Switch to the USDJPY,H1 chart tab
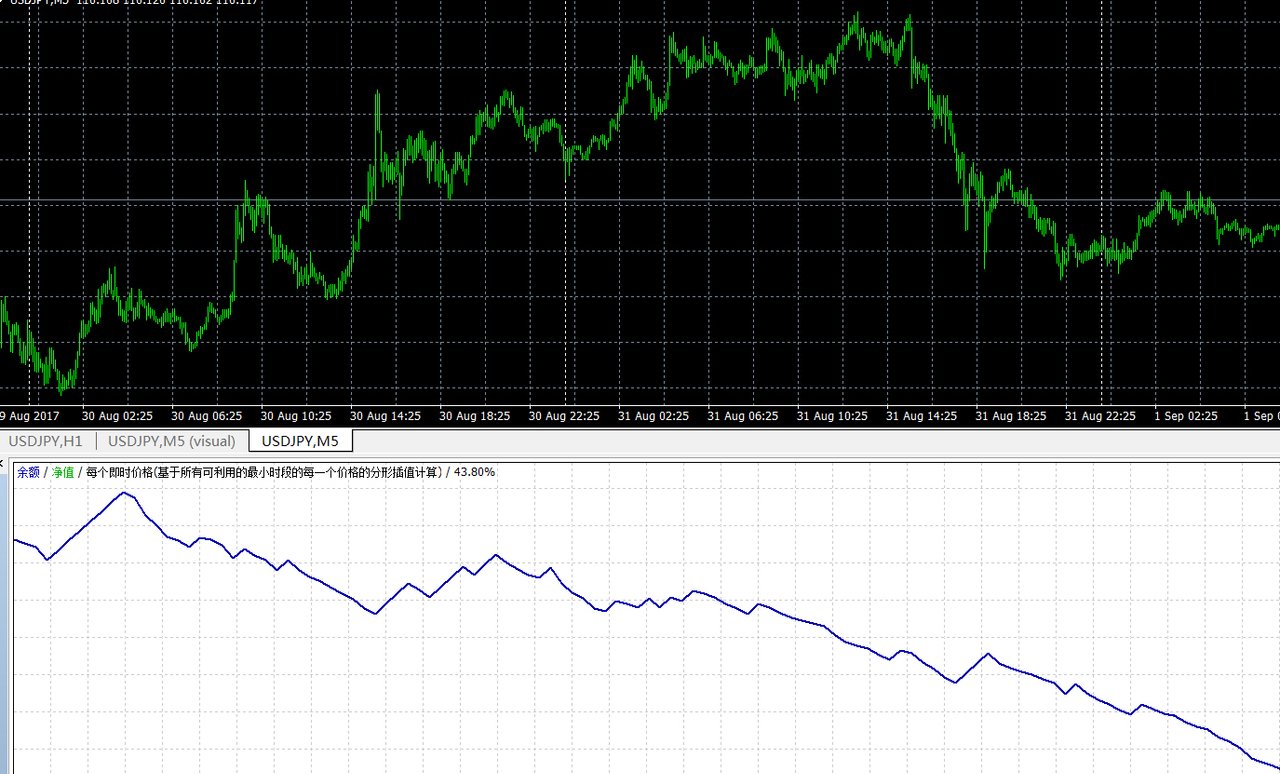The height and width of the screenshot is (774, 1280). 45,441
